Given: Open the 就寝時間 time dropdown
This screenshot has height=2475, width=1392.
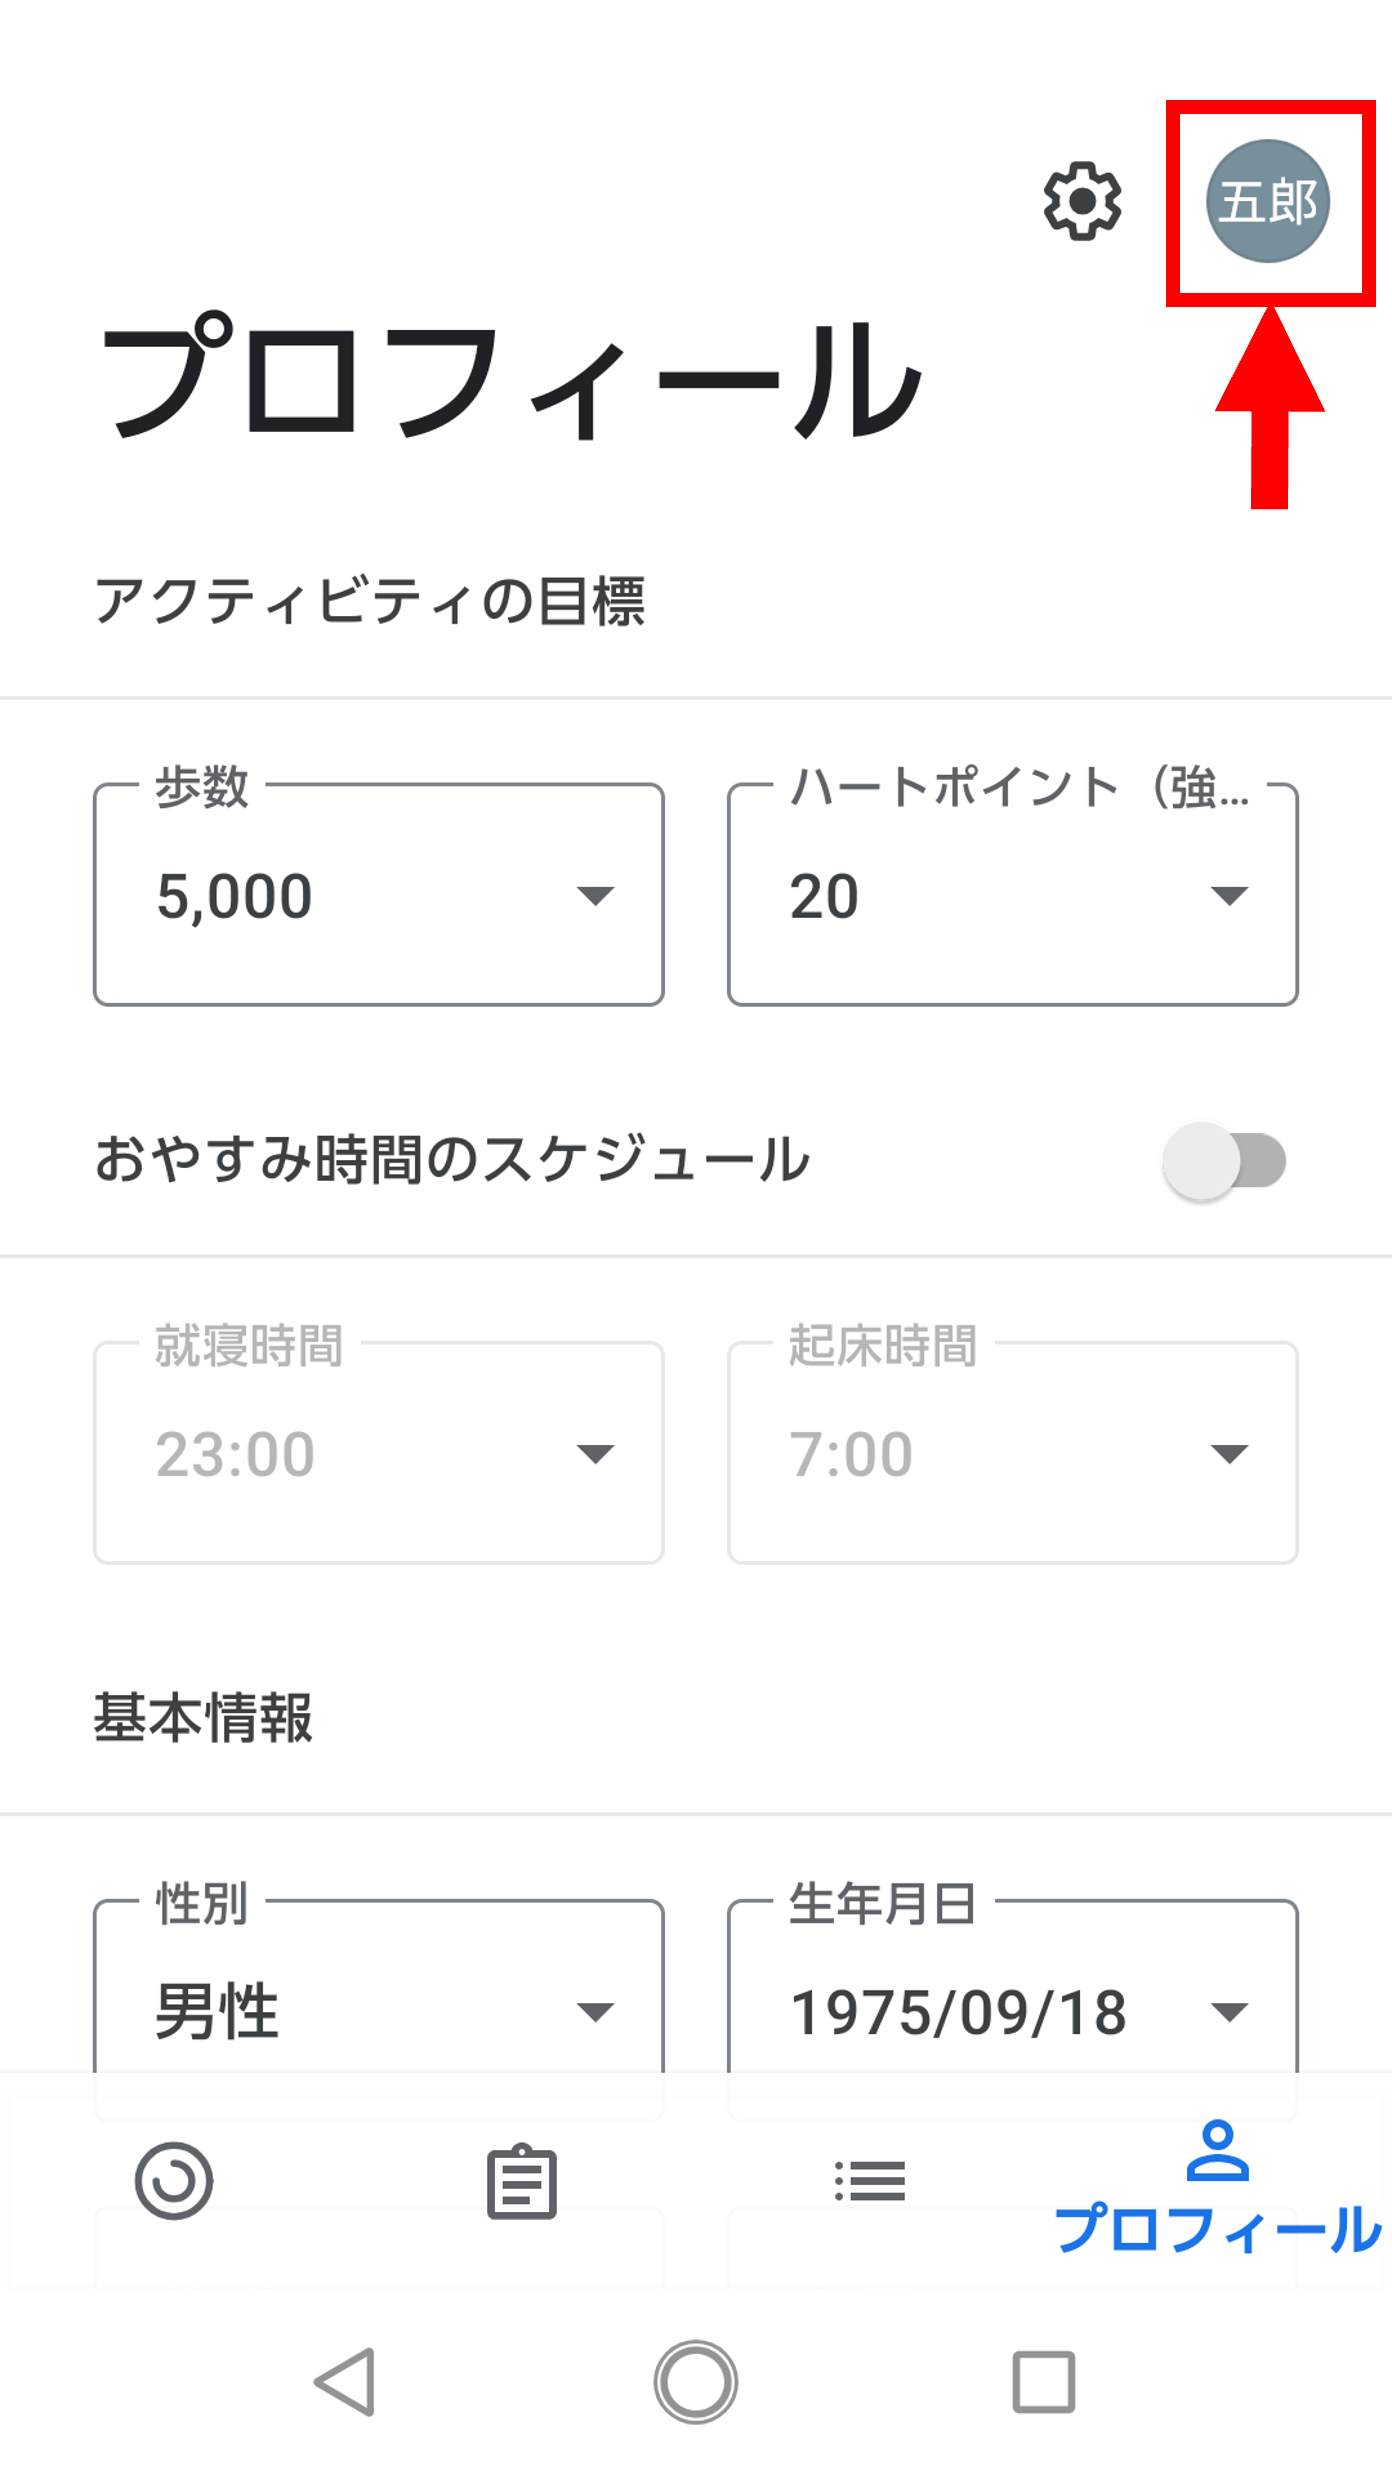Looking at the screenshot, I should coord(378,1453).
